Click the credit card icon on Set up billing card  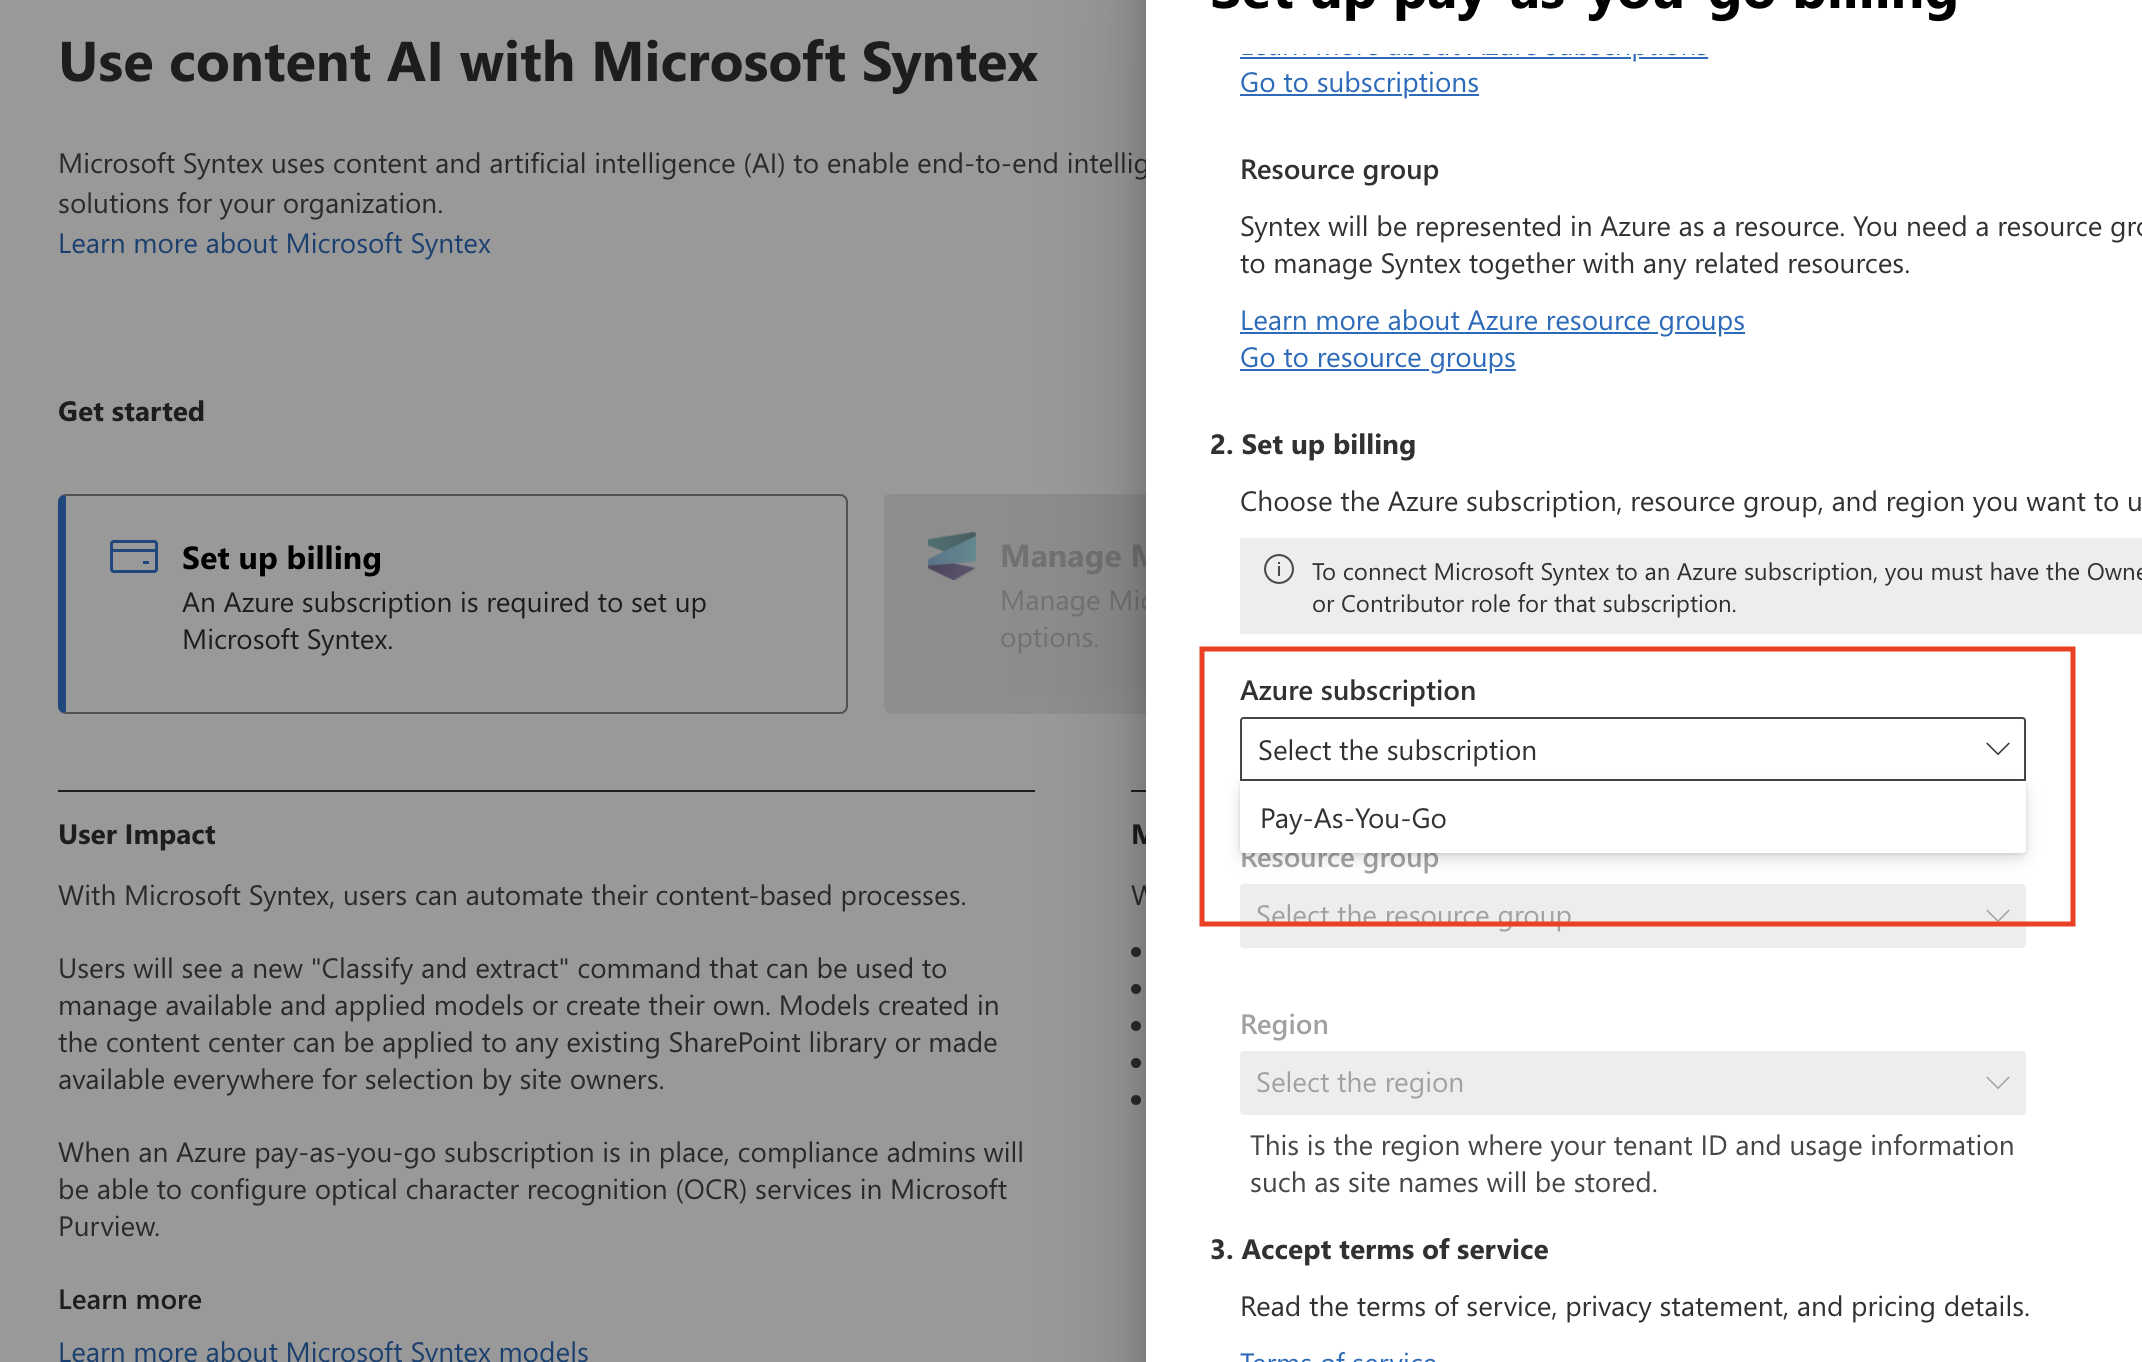133,557
